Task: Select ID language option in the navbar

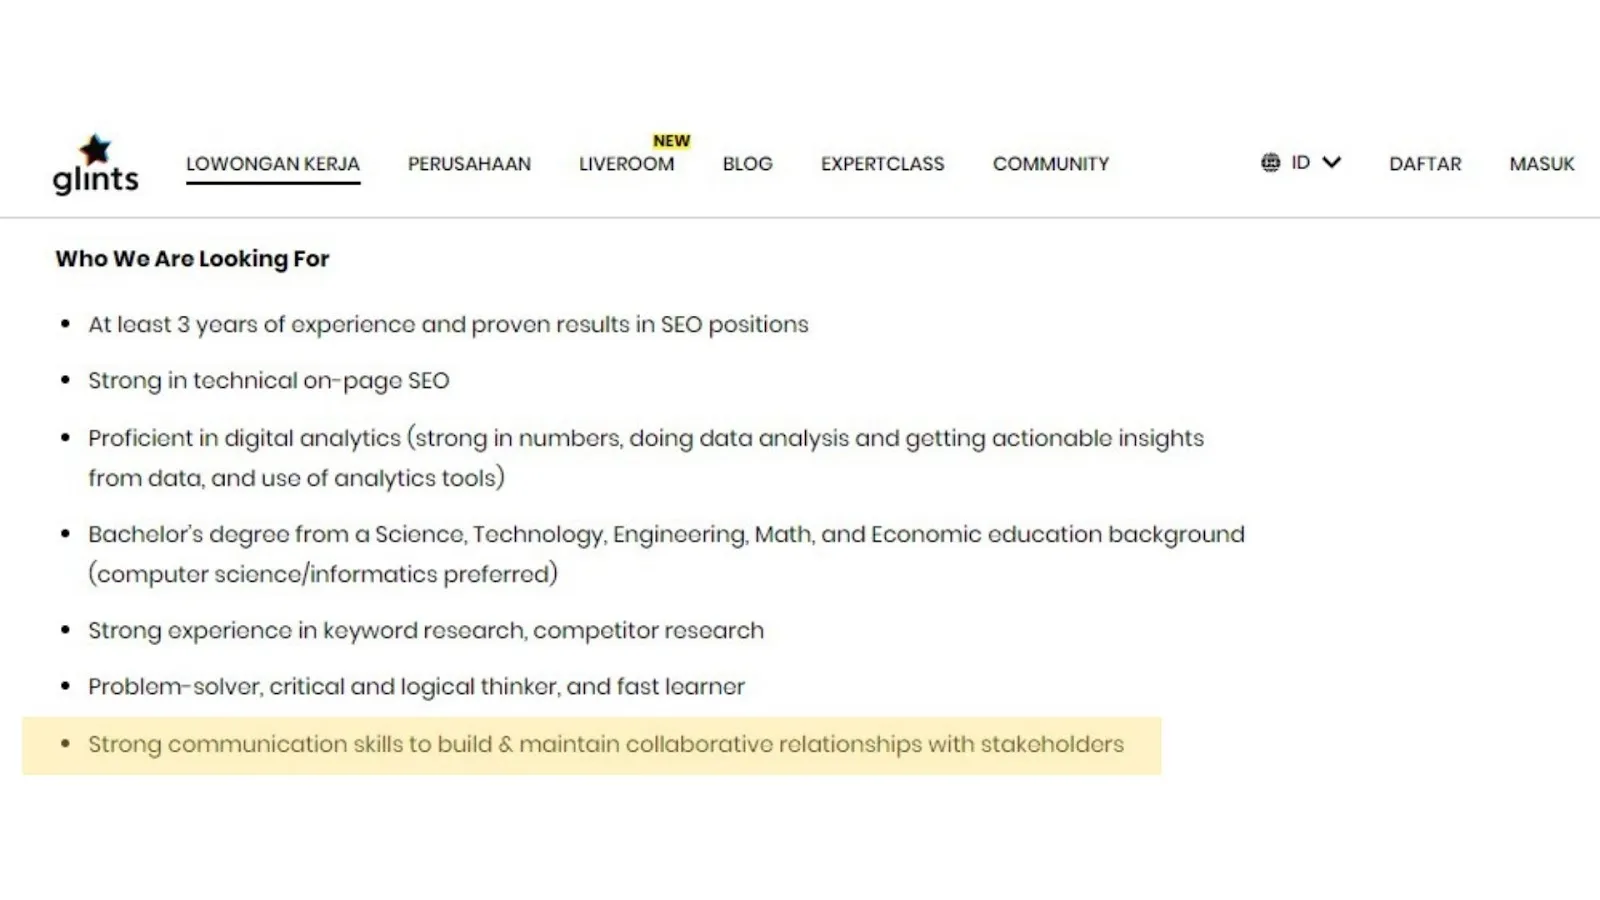Action: 1300,162
